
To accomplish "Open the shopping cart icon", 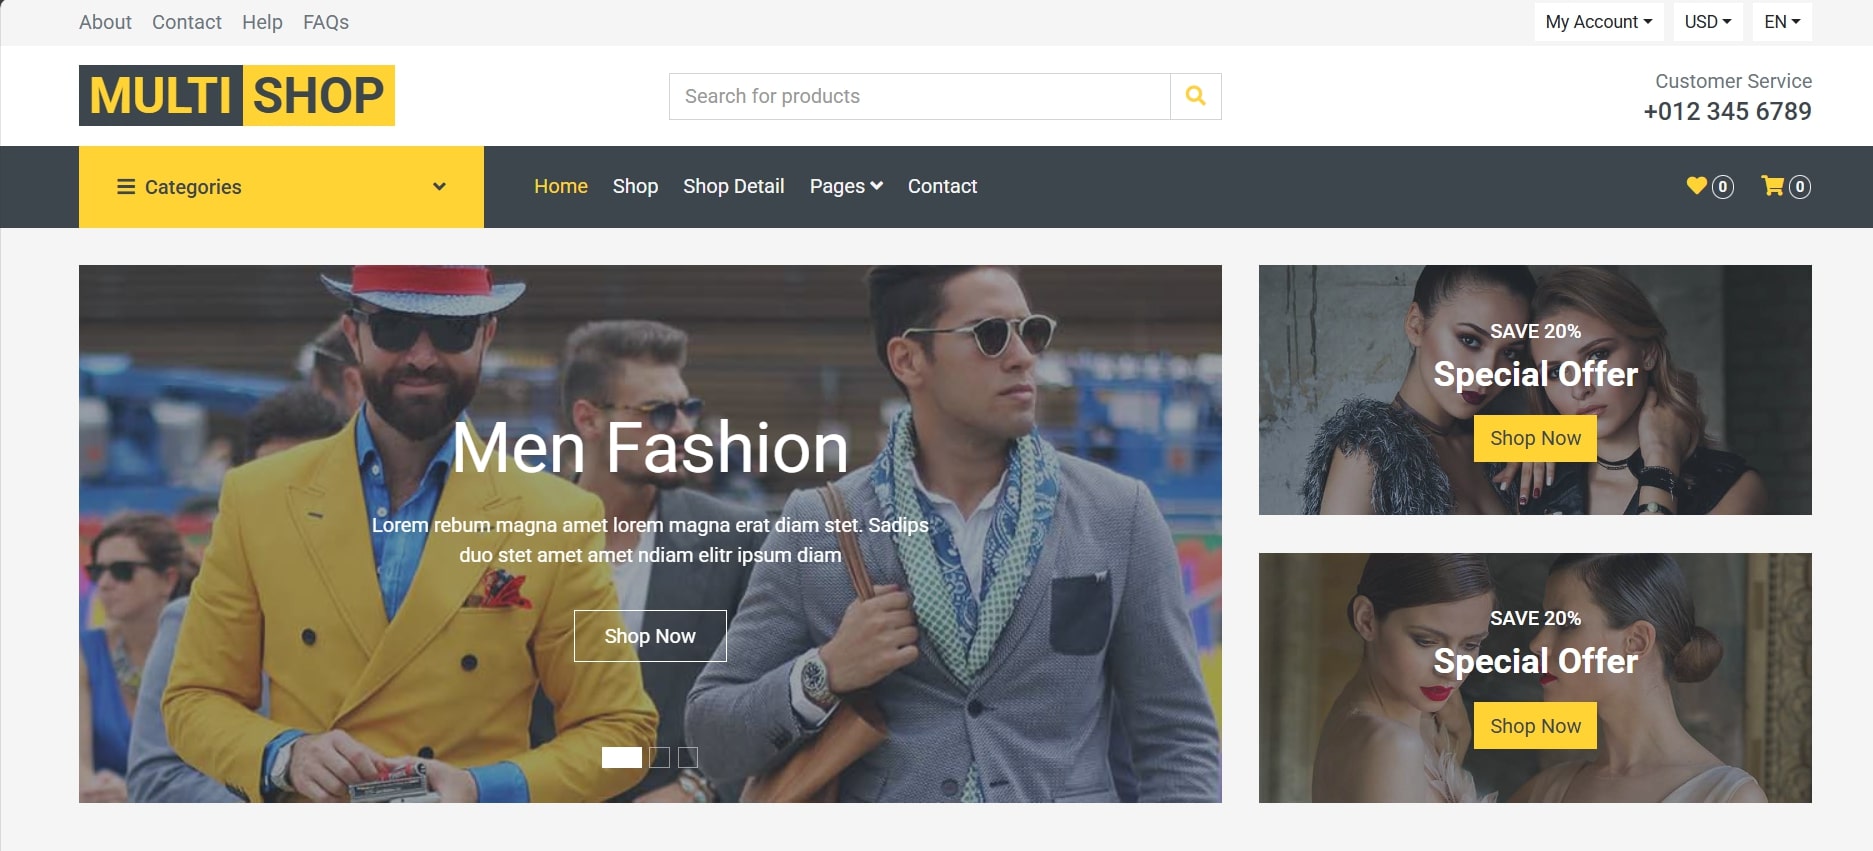I will coord(1773,186).
